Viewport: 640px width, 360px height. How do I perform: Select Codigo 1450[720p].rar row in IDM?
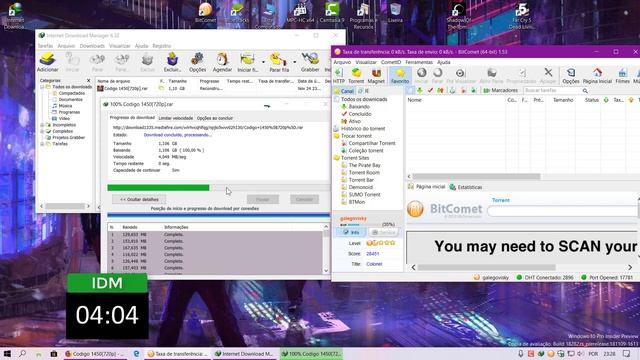[x=212, y=88]
